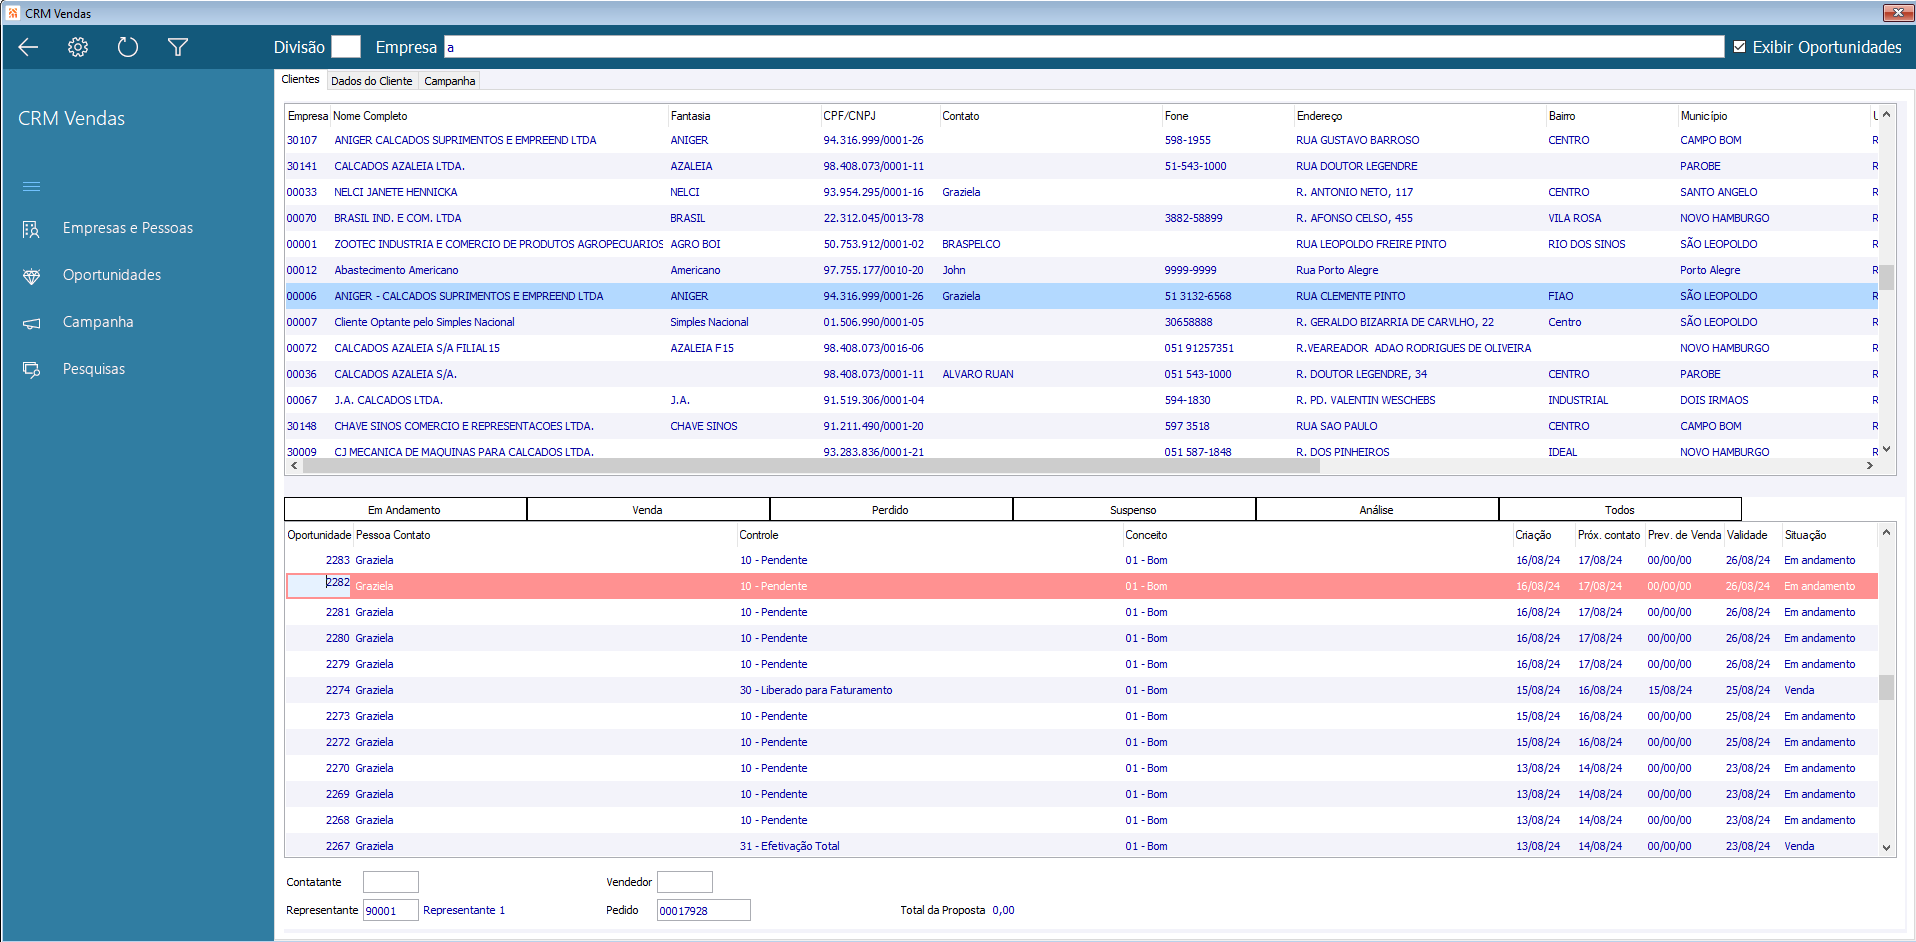1916x942 pixels.
Task: Sort clients by Nome Completo column header
Action: pos(370,116)
